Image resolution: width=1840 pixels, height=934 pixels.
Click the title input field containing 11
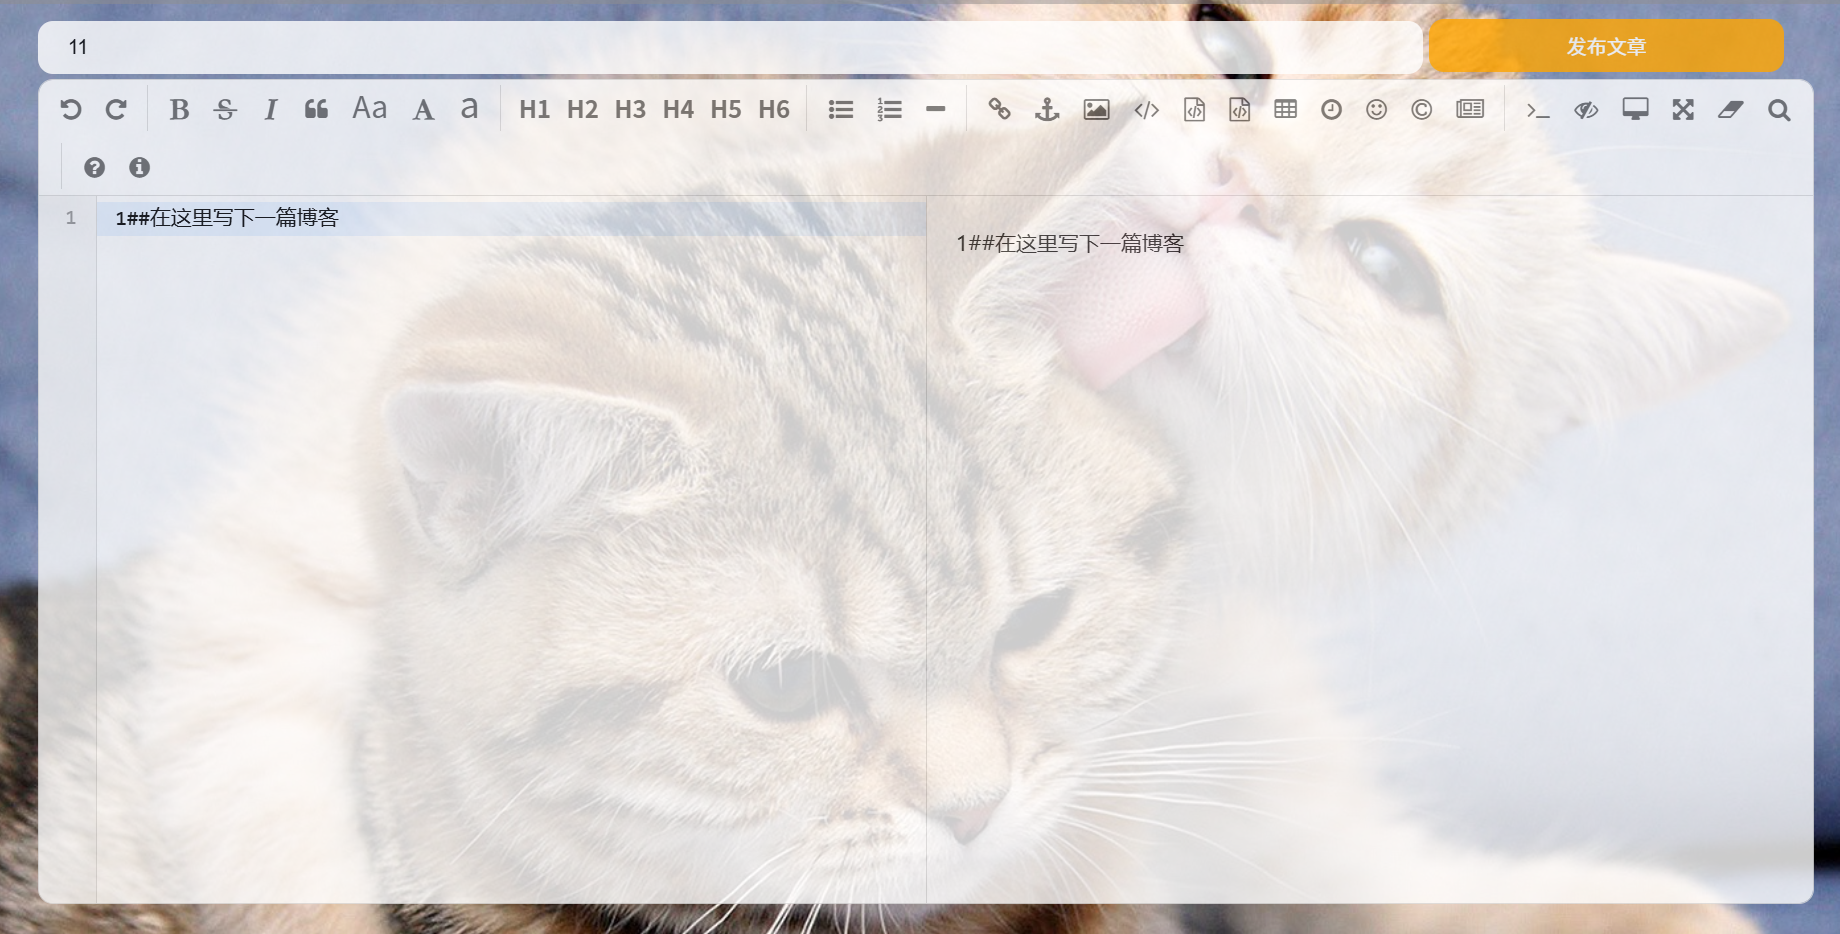[x=730, y=47]
